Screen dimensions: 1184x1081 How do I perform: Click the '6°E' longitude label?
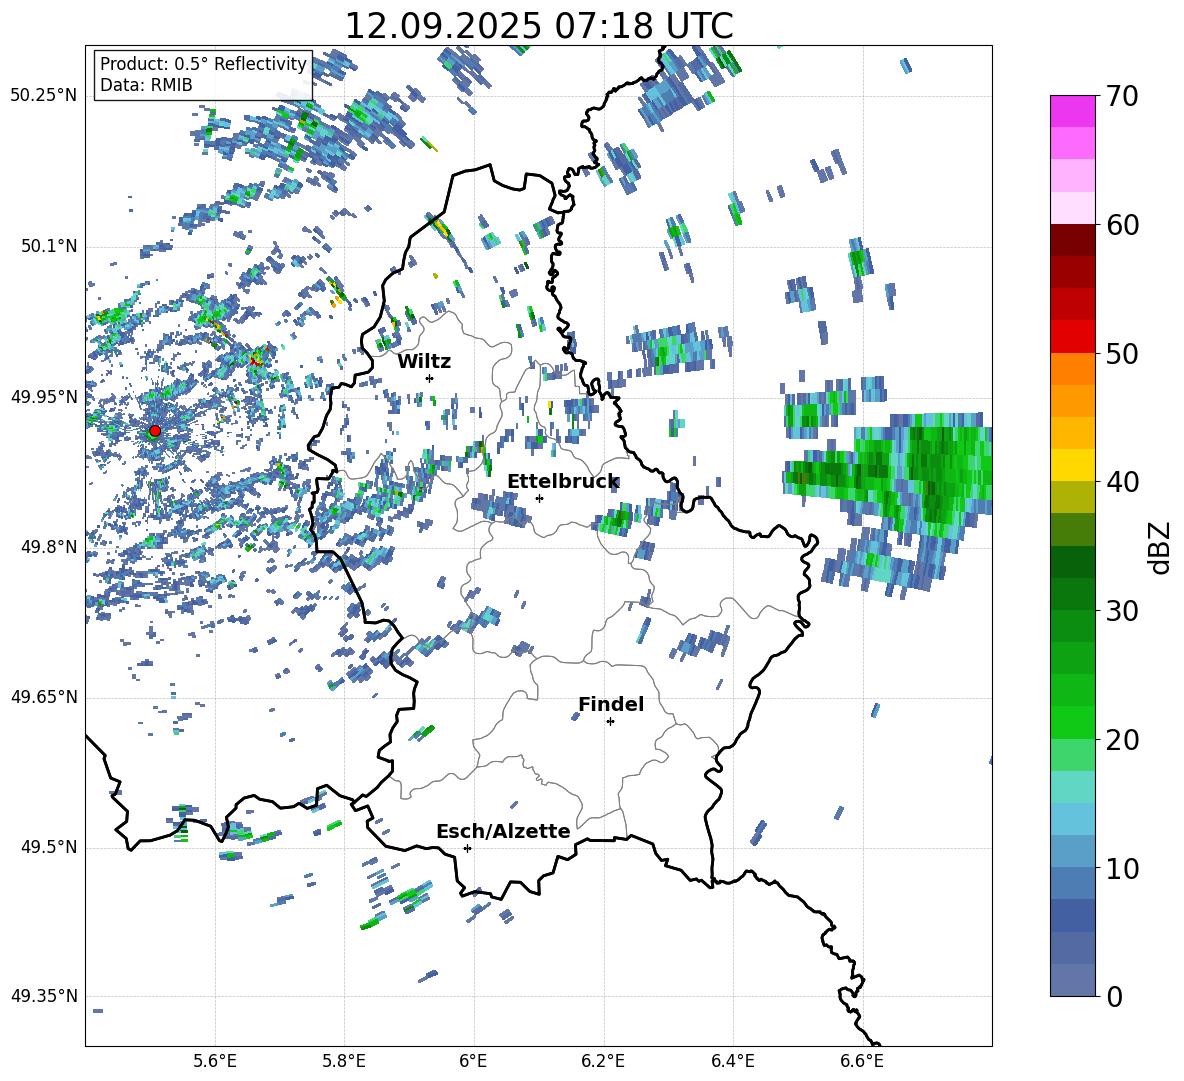click(473, 1061)
